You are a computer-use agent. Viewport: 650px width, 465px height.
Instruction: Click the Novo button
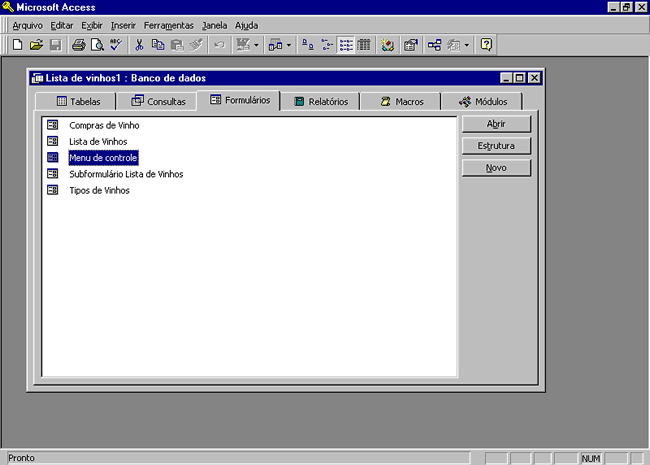pyautogui.click(x=496, y=168)
